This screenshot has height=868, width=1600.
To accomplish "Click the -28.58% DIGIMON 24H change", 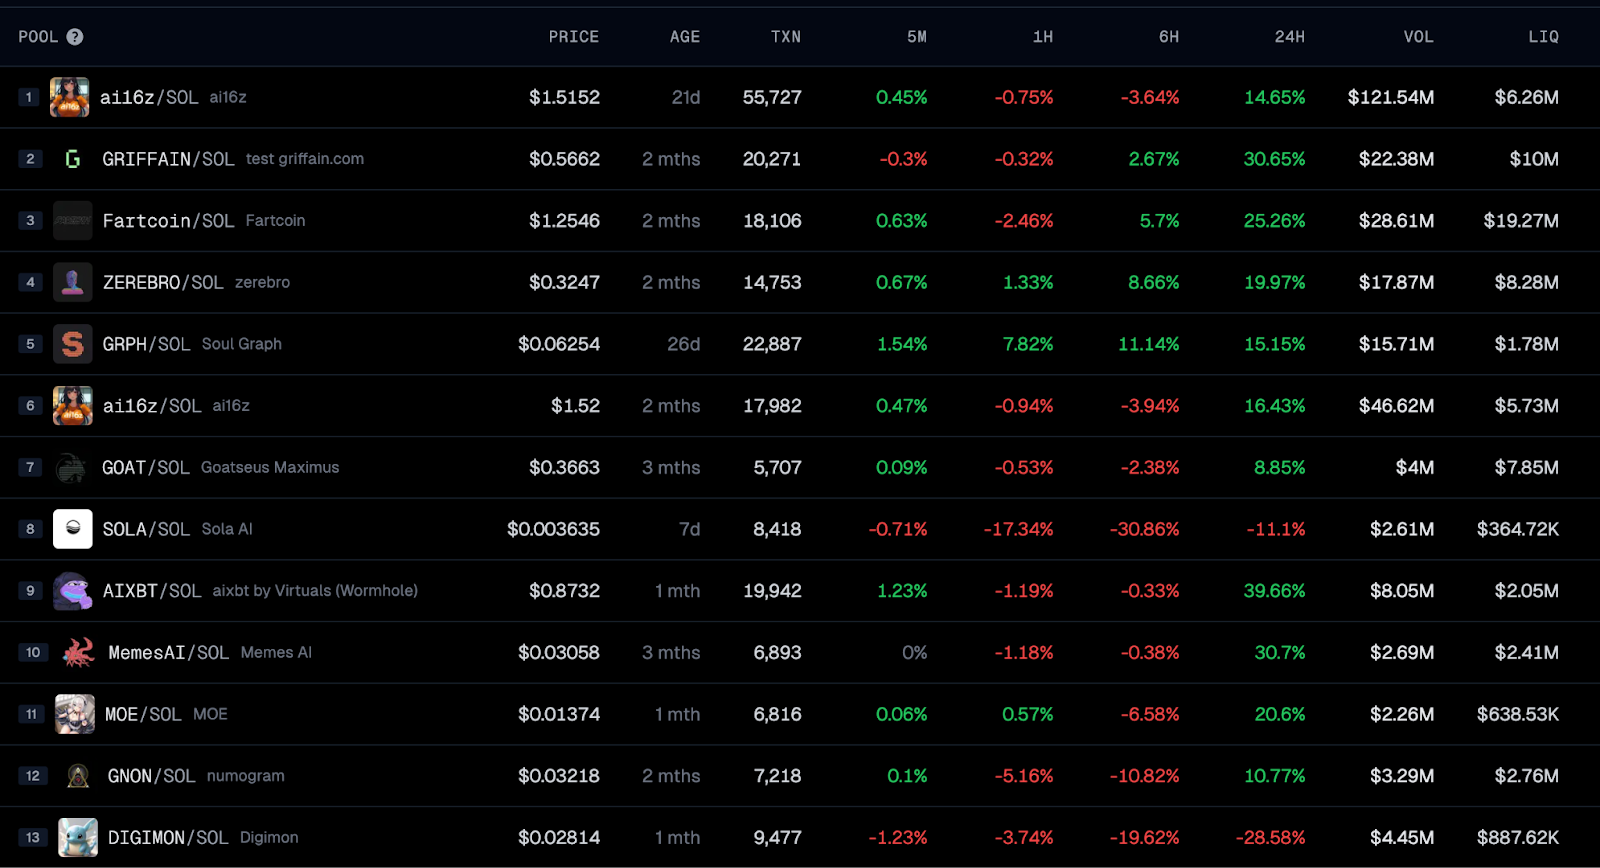I will tap(1270, 837).
